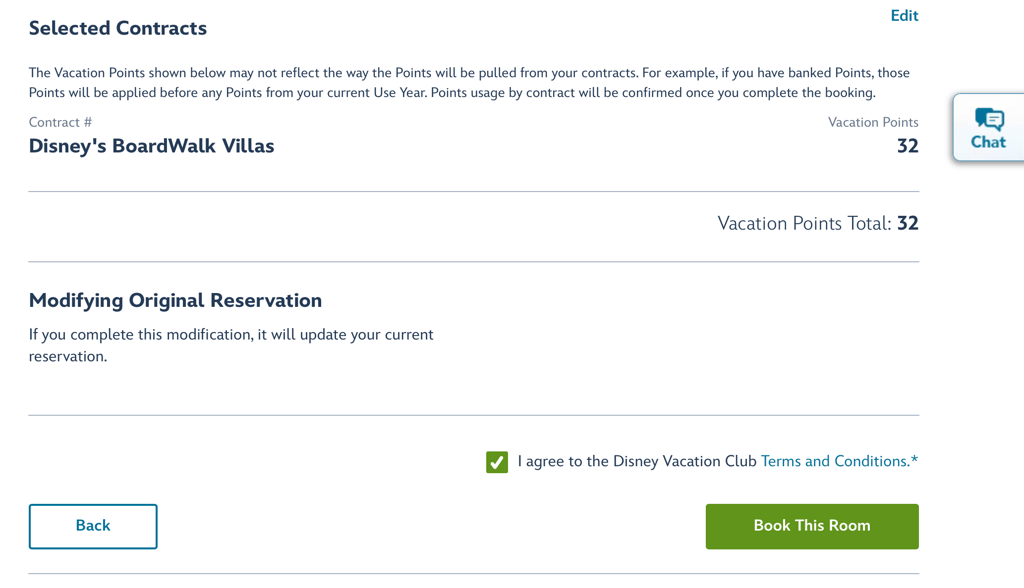Click the contract's 32 points value
This screenshot has width=1024, height=588.
click(x=907, y=146)
